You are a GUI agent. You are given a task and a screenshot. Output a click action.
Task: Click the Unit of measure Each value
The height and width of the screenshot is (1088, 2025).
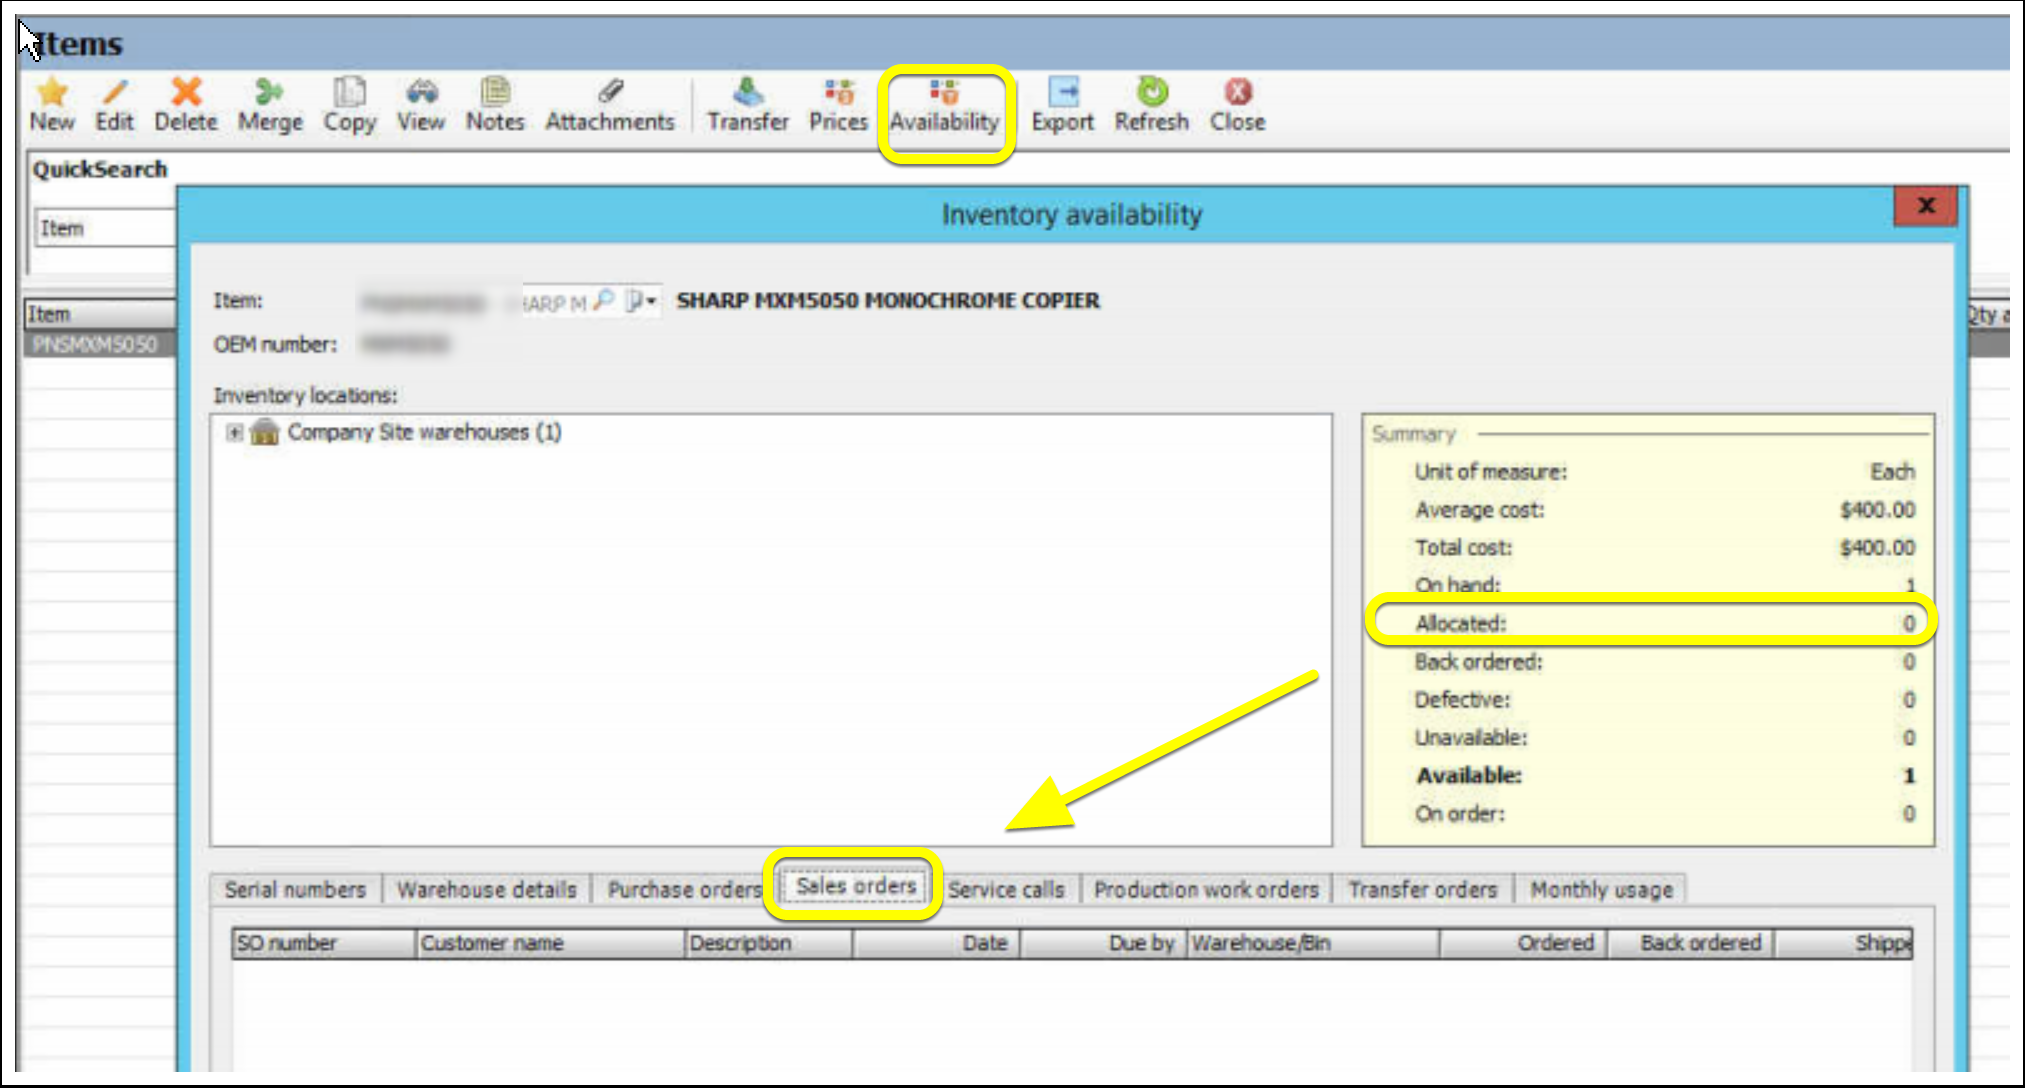point(1892,471)
